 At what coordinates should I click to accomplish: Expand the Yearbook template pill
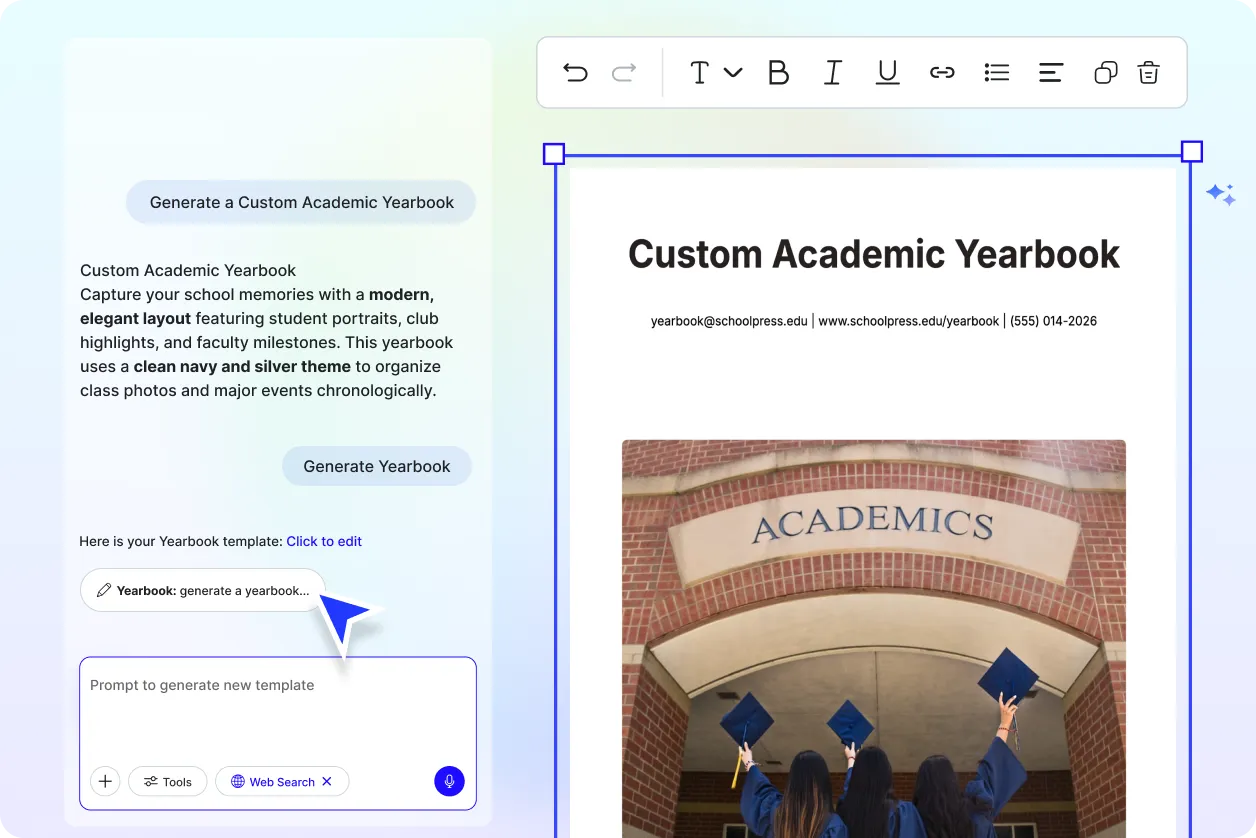(201, 590)
